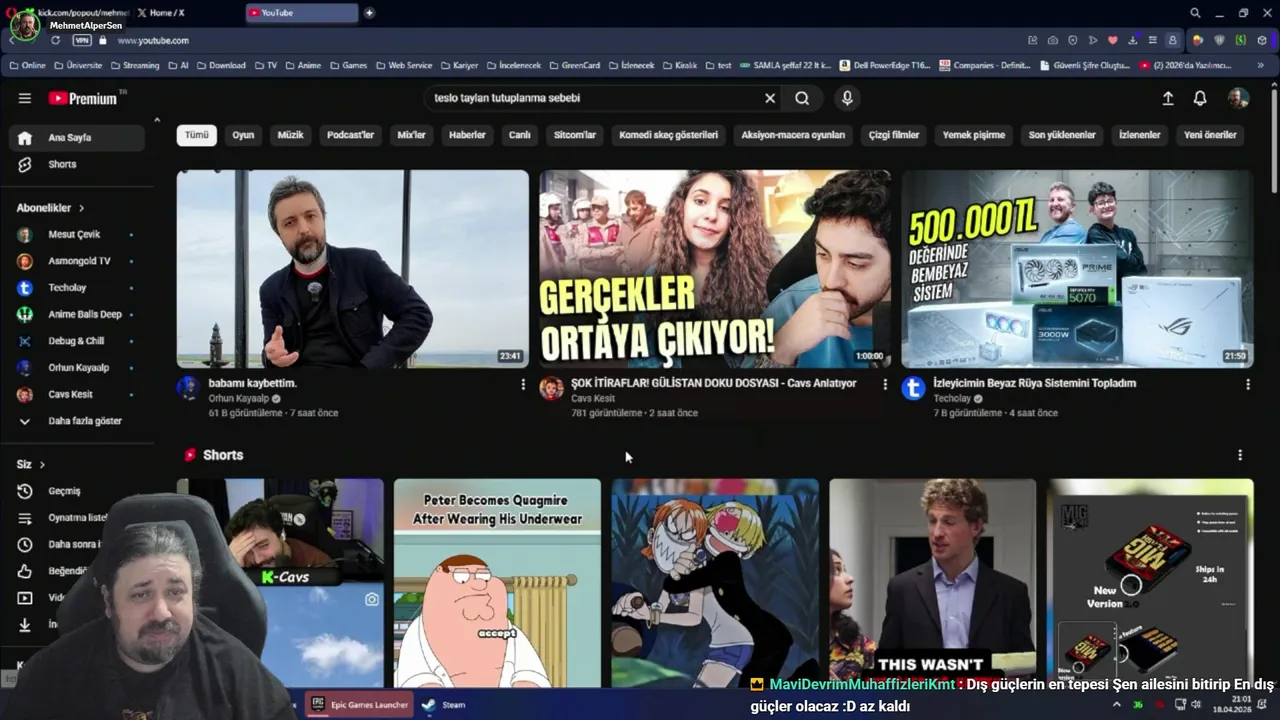Open Mesut Çevik subscription in the sidebar
1280x720 pixels.
(x=77, y=234)
